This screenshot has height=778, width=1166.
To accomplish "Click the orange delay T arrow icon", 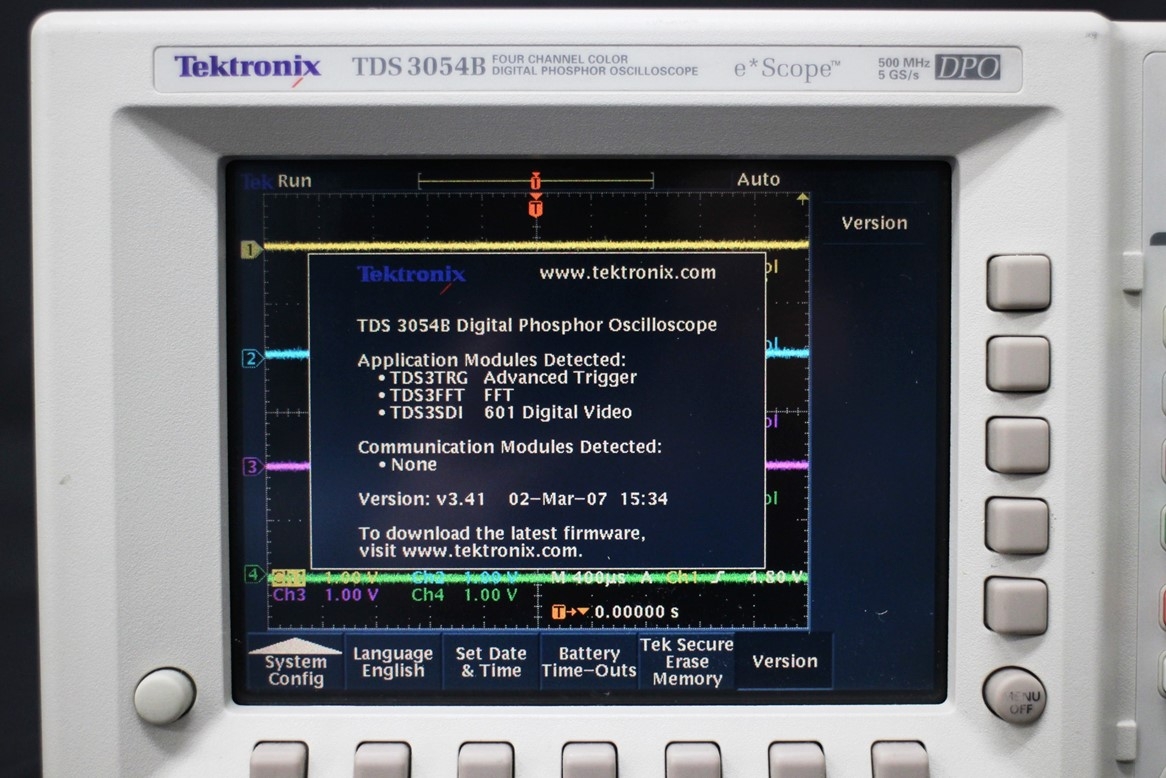I will point(570,612).
